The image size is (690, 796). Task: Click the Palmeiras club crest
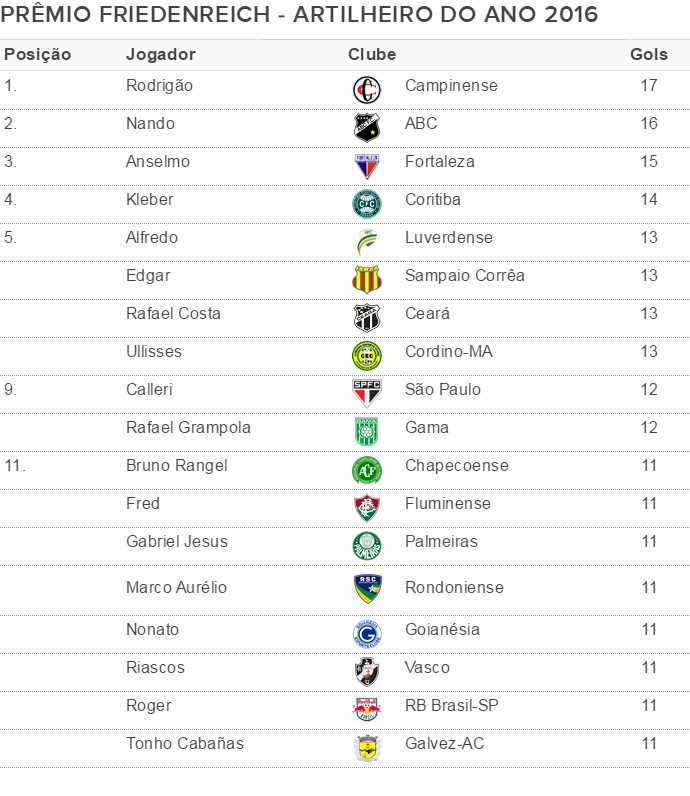367,545
